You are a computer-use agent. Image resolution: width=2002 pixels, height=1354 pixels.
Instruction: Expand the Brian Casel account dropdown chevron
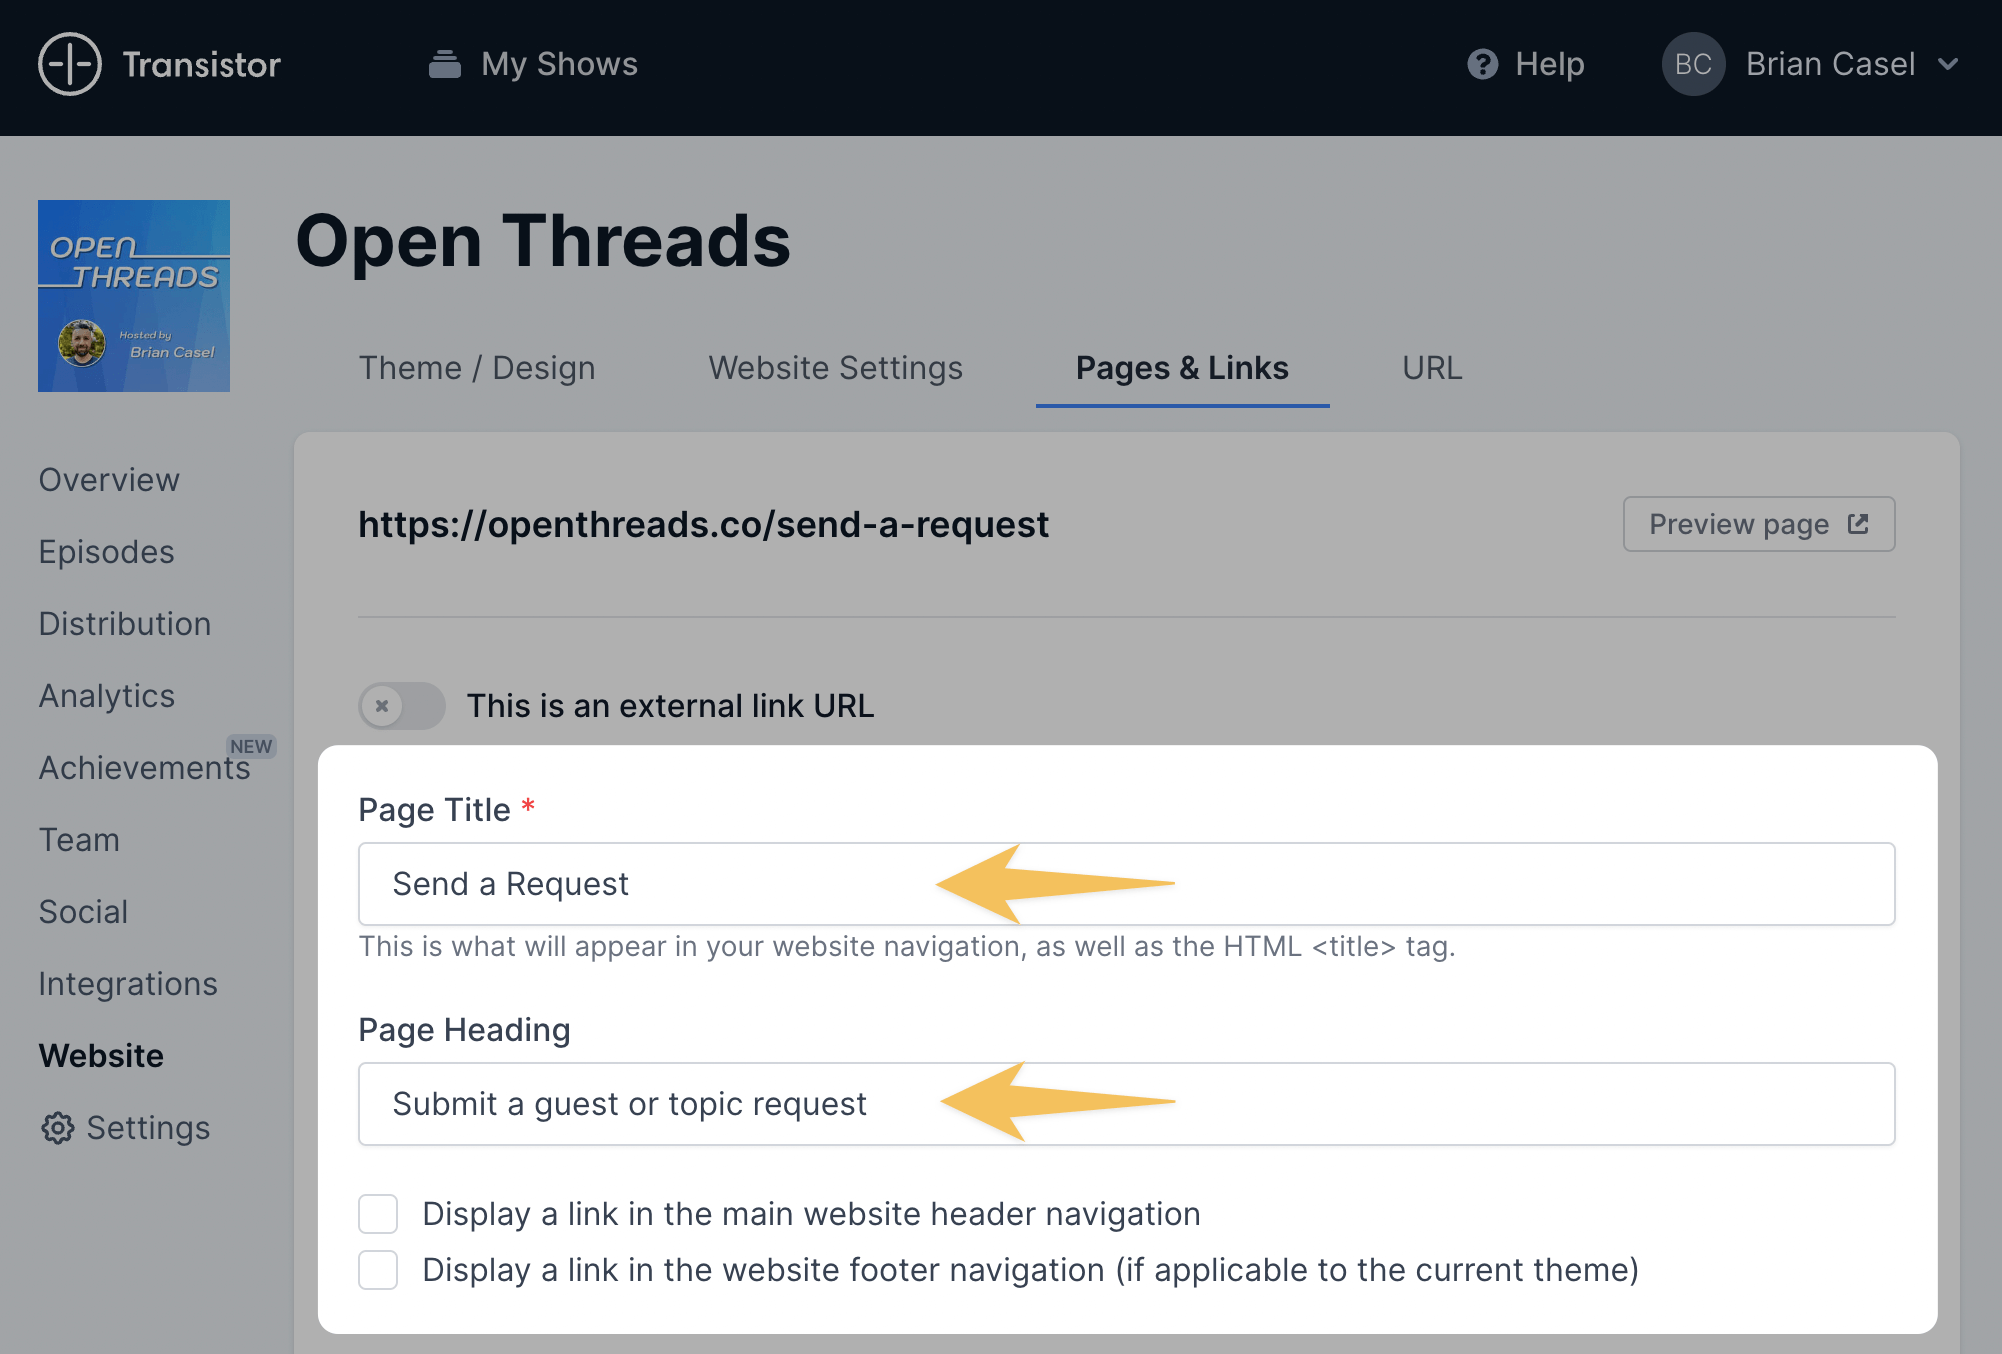(1948, 64)
